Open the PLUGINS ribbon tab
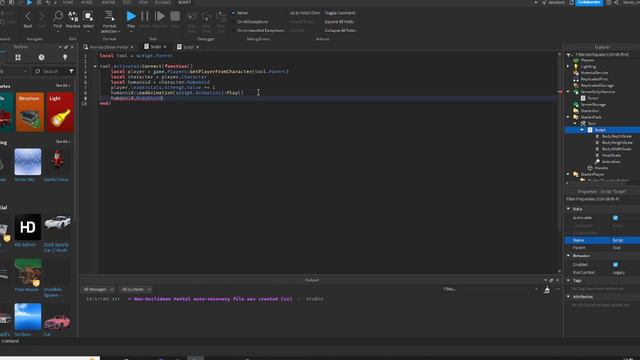The width and height of the screenshot is (640, 360). point(162,2)
